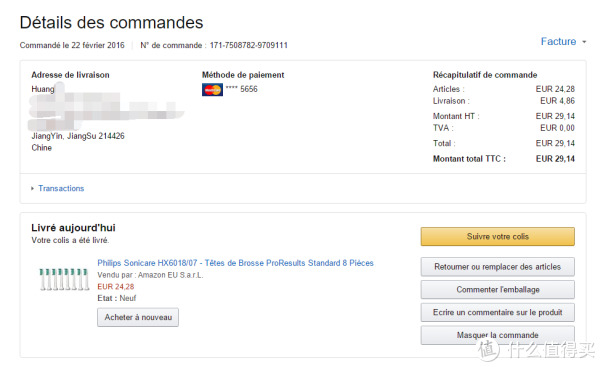Click the Montant total TTC amount

[555, 159]
